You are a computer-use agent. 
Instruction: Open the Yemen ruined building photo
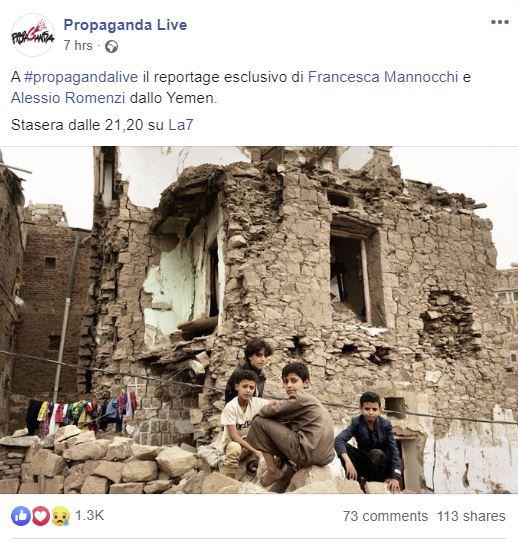tap(259, 320)
